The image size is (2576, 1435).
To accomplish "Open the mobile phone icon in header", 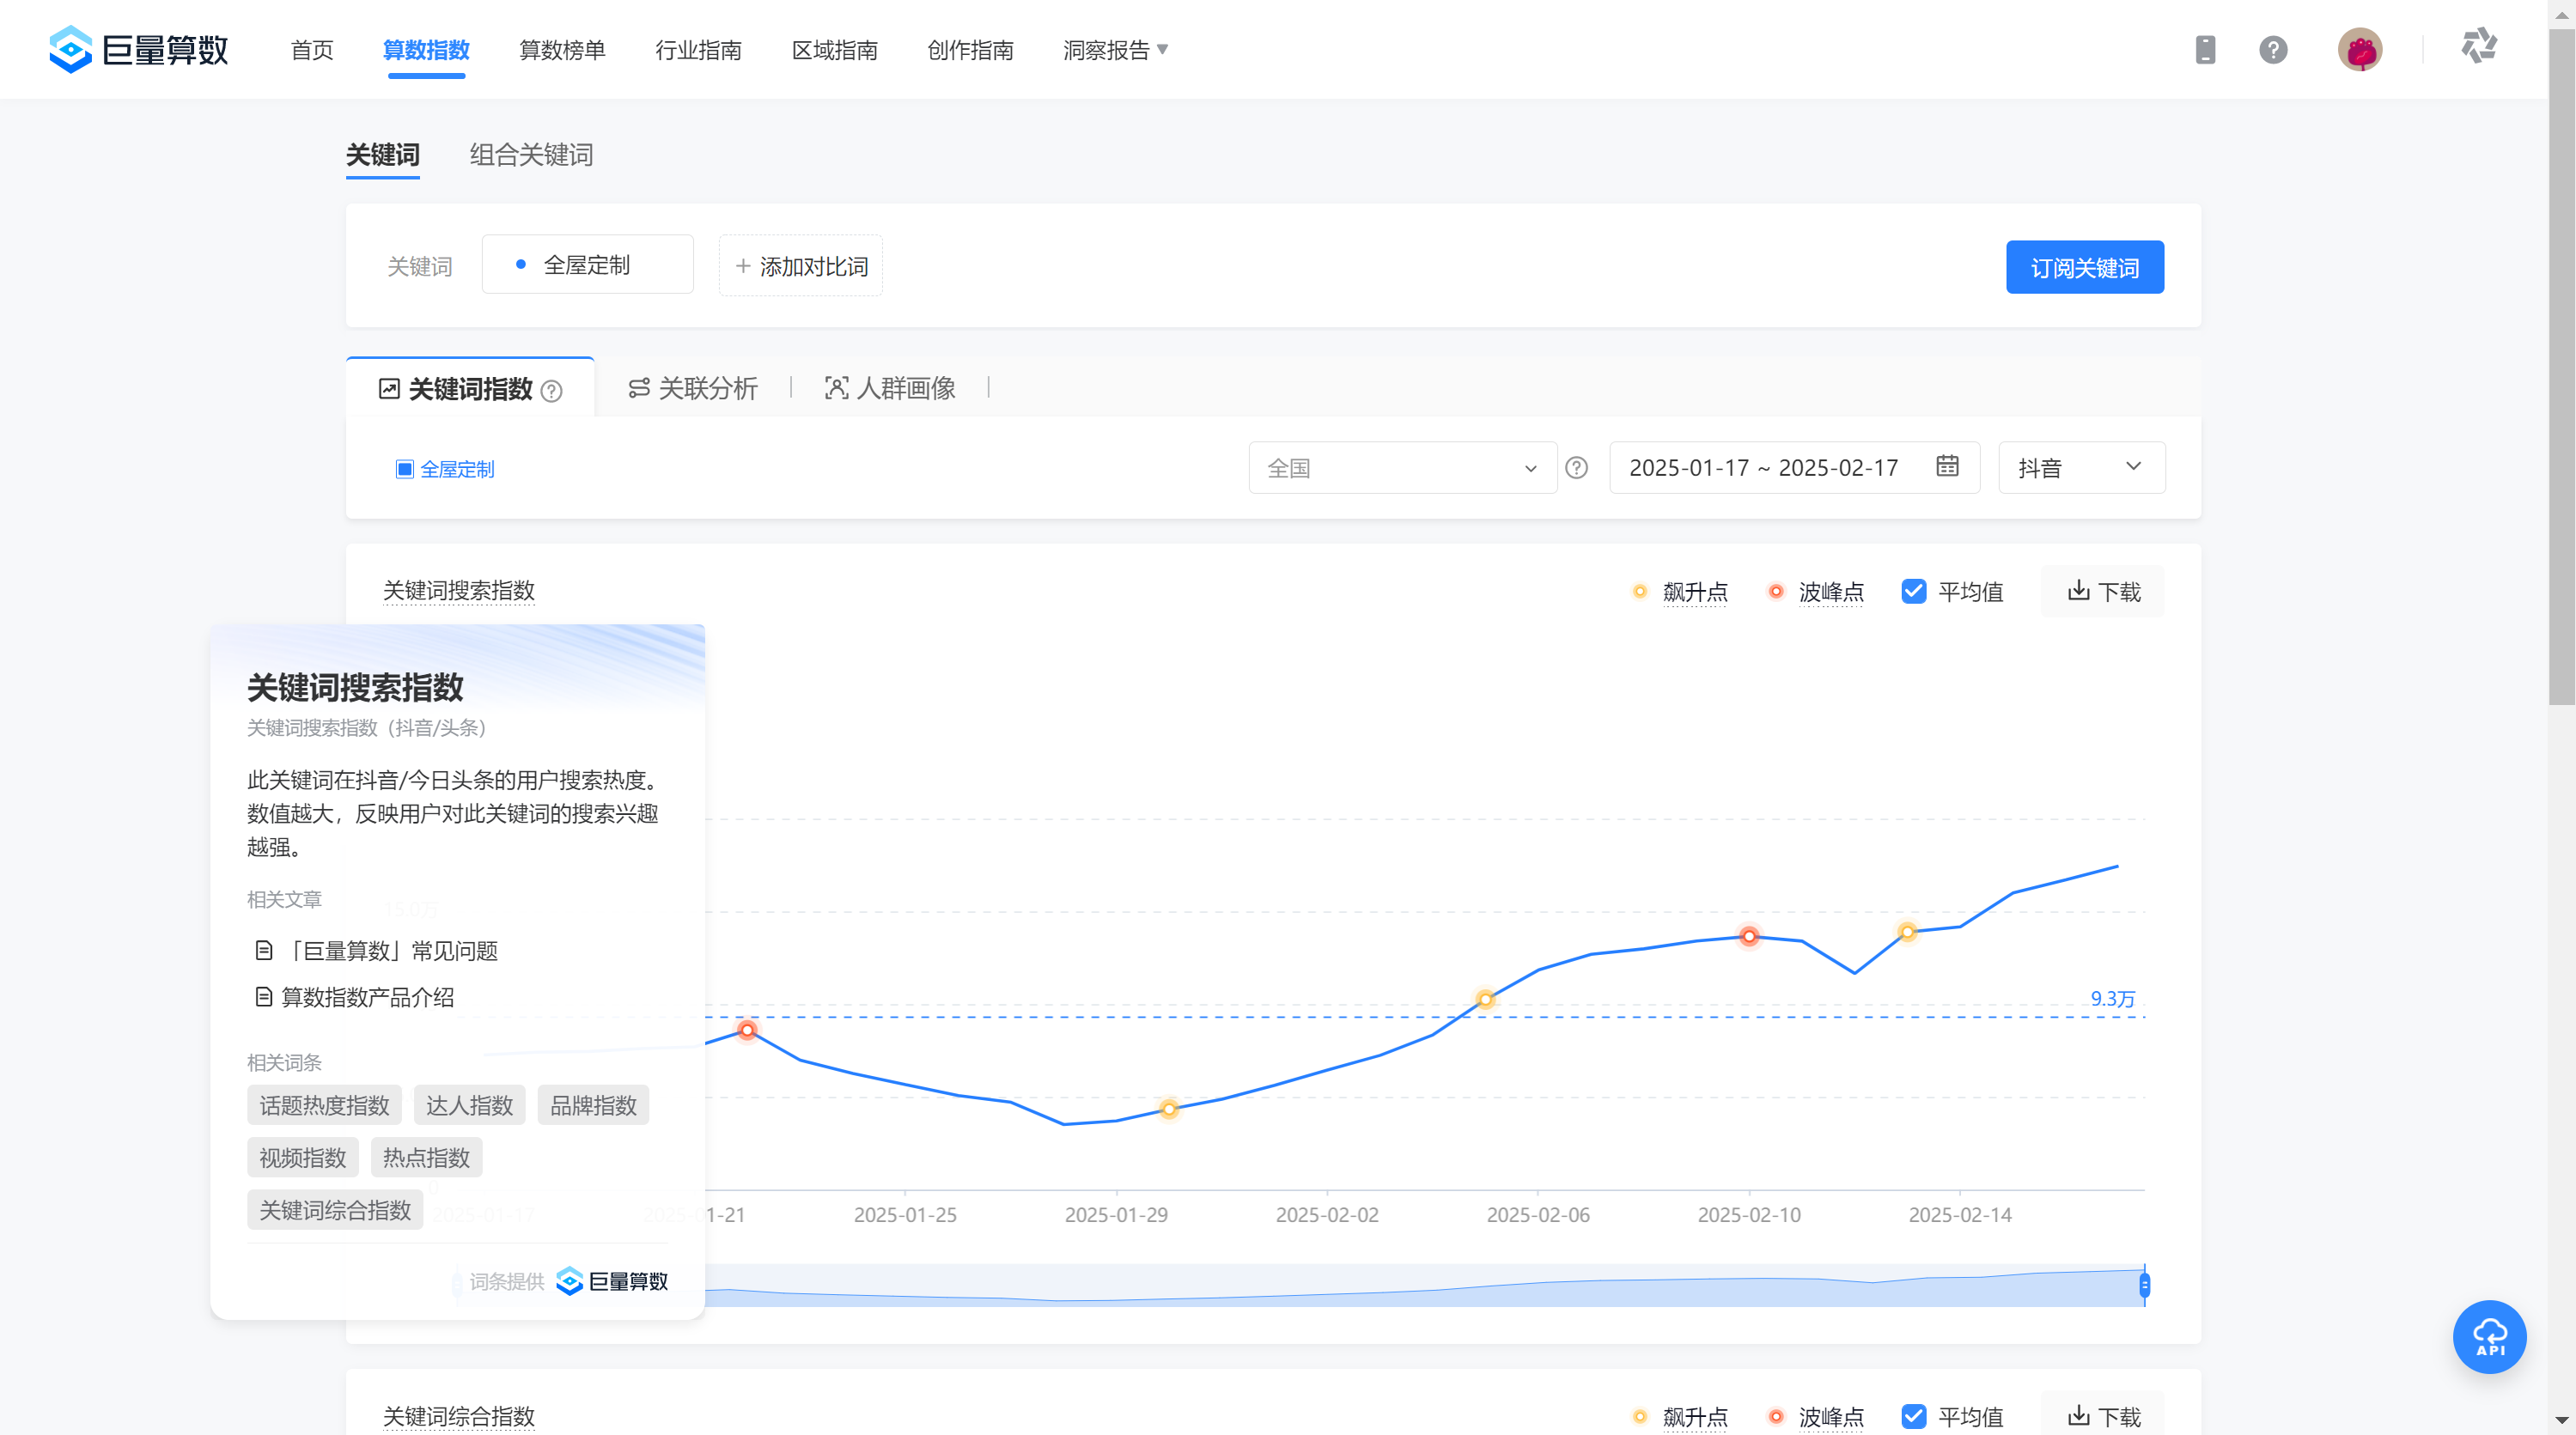I will click(x=2205, y=49).
